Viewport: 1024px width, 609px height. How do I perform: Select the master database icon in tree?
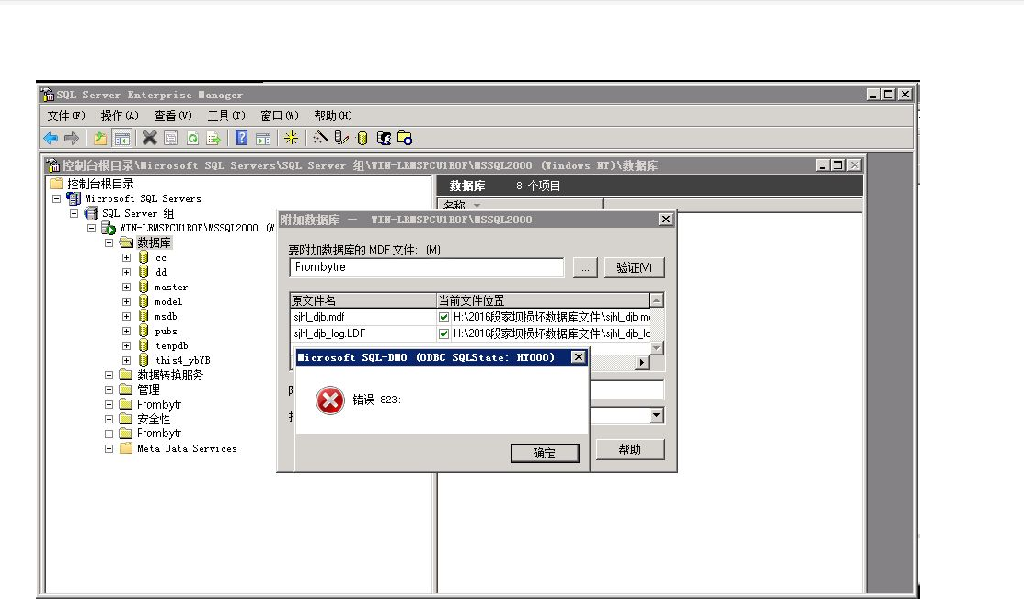pos(144,287)
